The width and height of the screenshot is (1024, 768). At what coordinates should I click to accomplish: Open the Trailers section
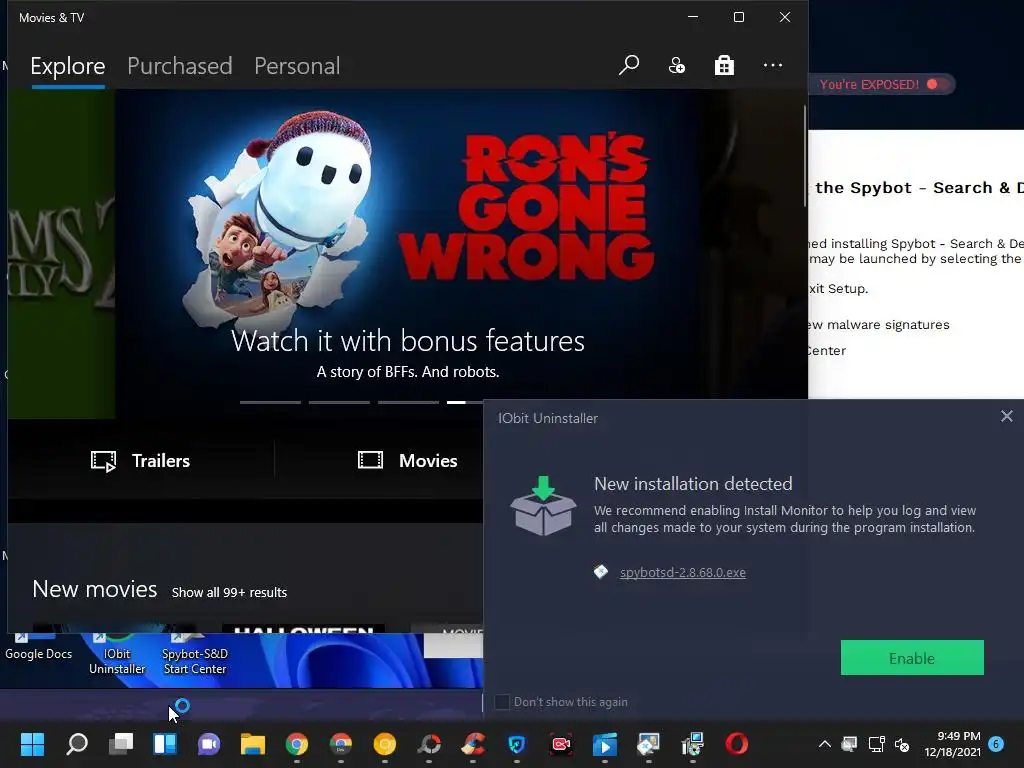coord(140,460)
